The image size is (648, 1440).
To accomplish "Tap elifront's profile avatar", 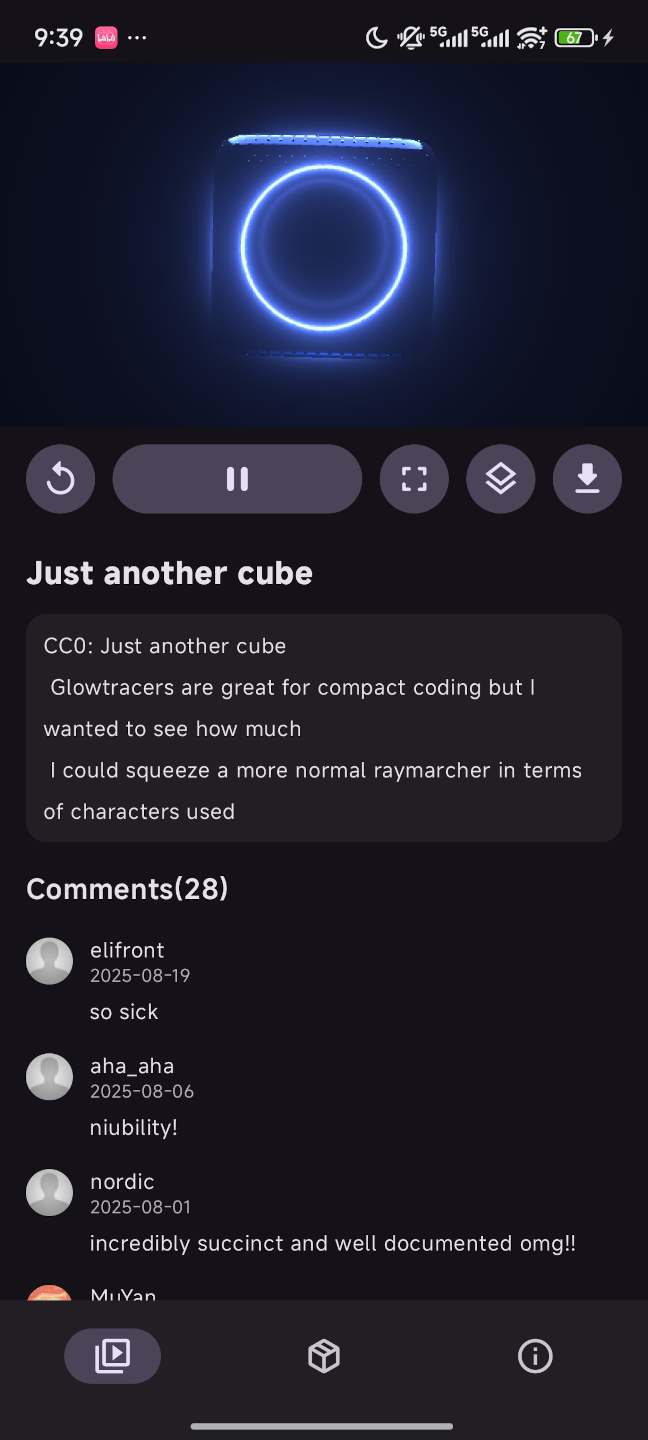I will 49,961.
